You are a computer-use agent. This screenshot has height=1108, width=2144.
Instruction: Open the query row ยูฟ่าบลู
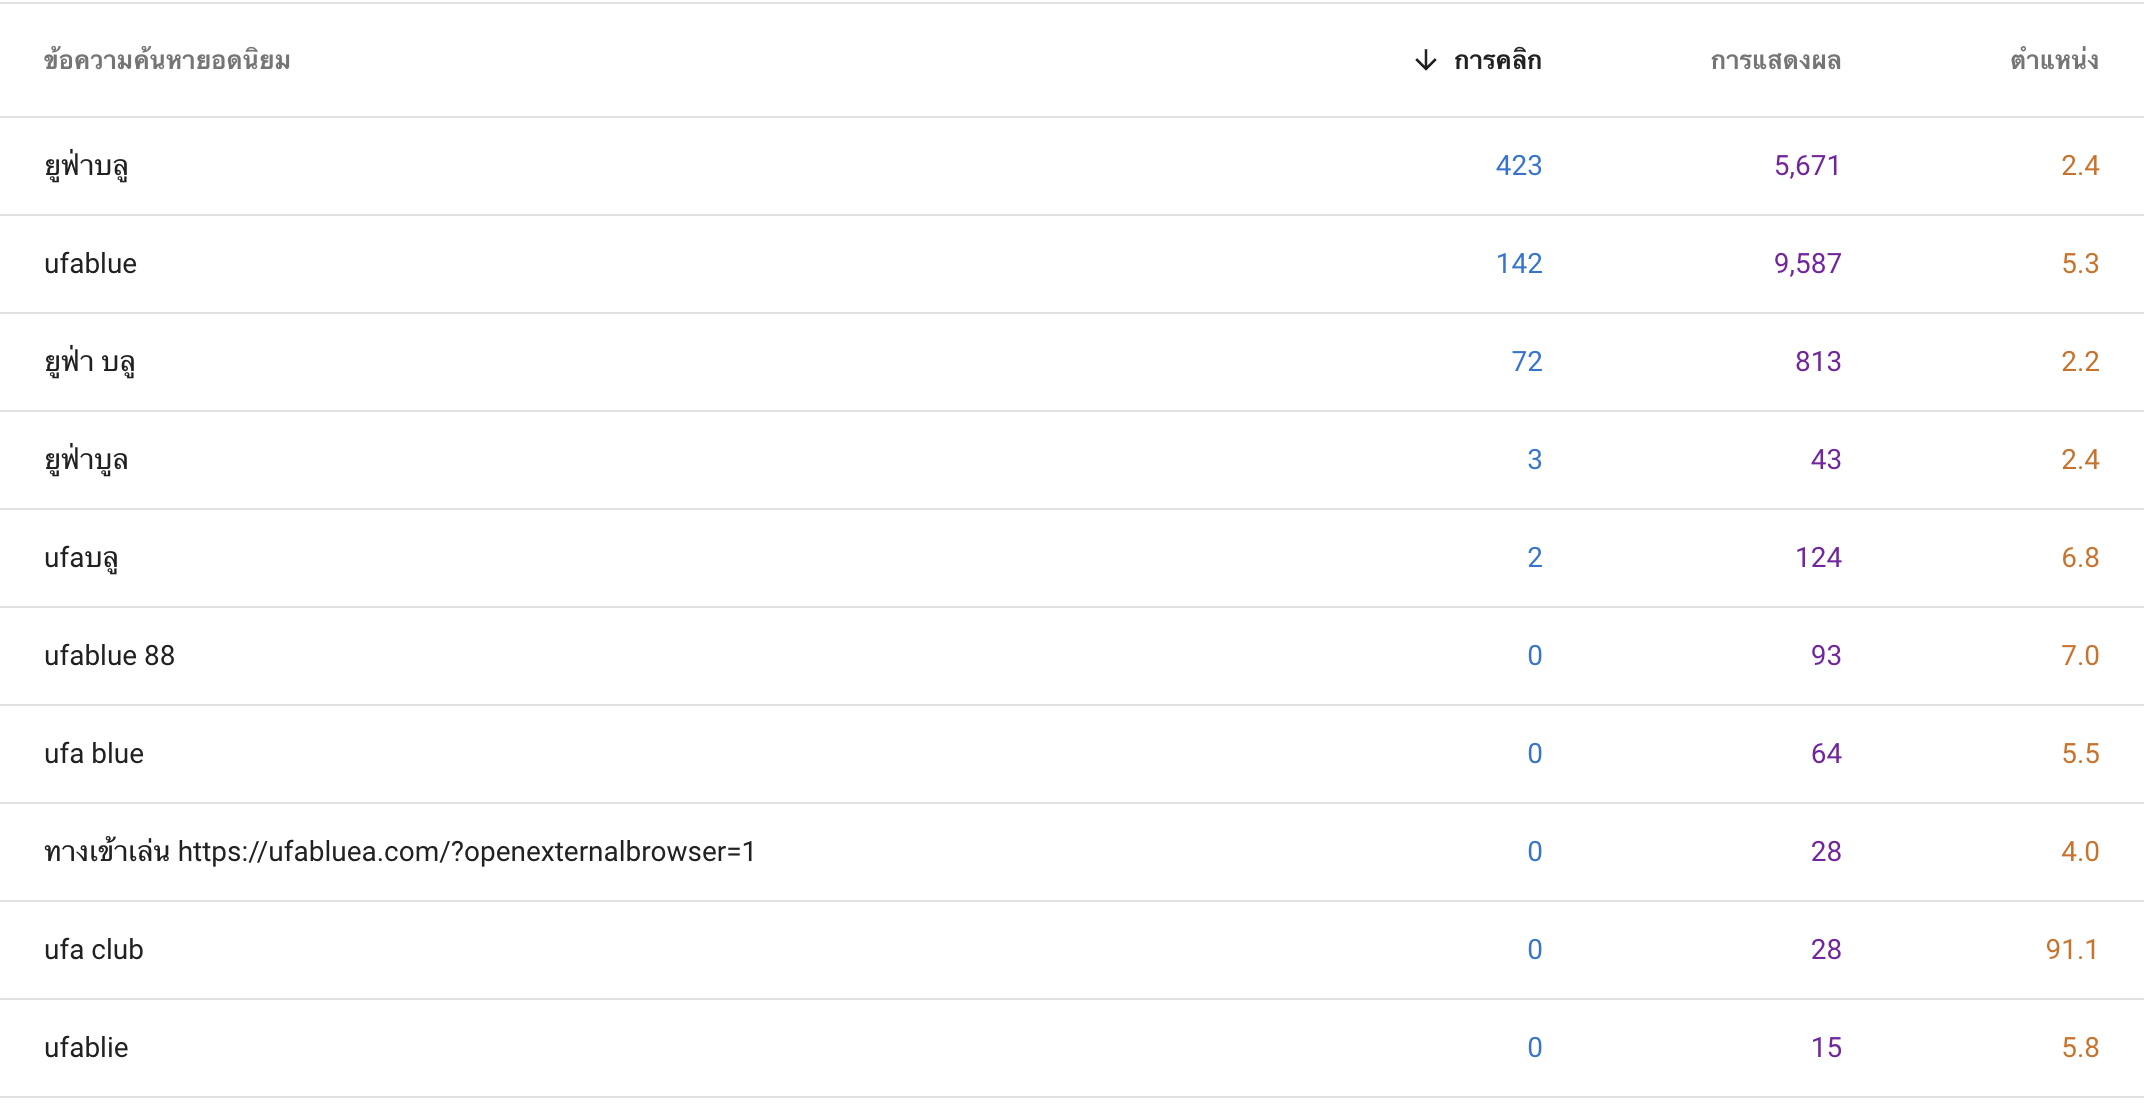tap(1072, 166)
